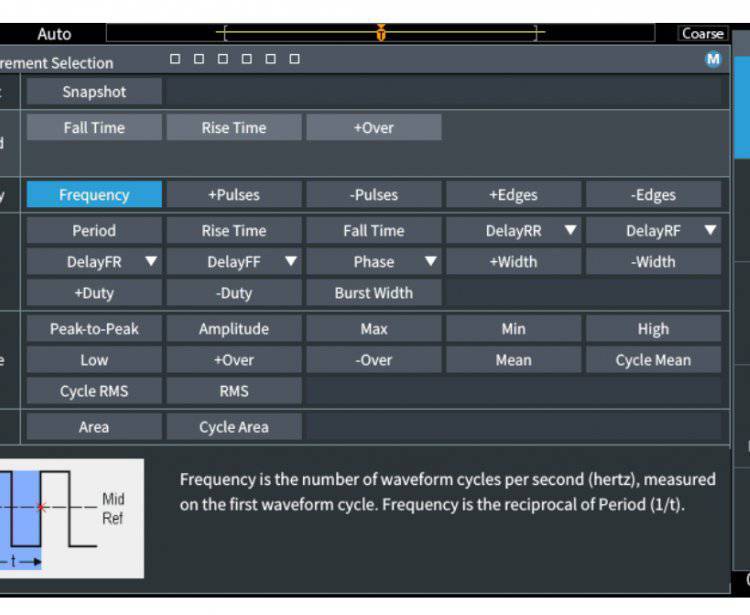Expand the DelayRR dropdown arrow
The height and width of the screenshot is (615, 750).
point(570,230)
